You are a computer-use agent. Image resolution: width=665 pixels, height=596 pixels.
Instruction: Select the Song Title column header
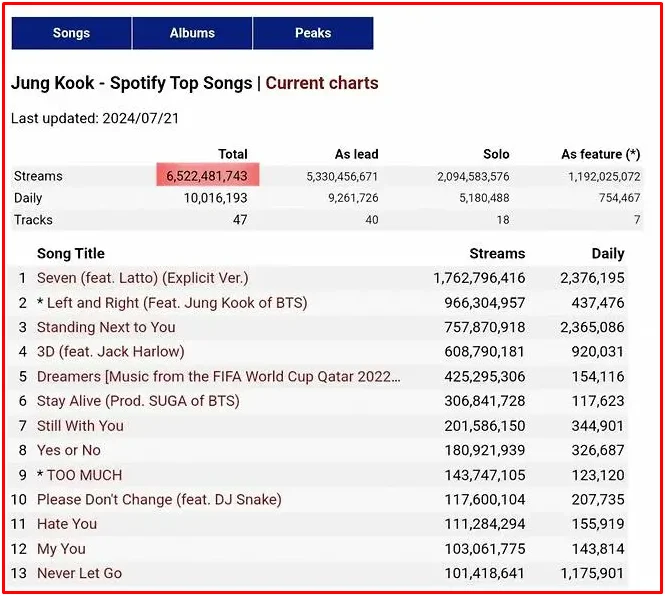pos(71,254)
